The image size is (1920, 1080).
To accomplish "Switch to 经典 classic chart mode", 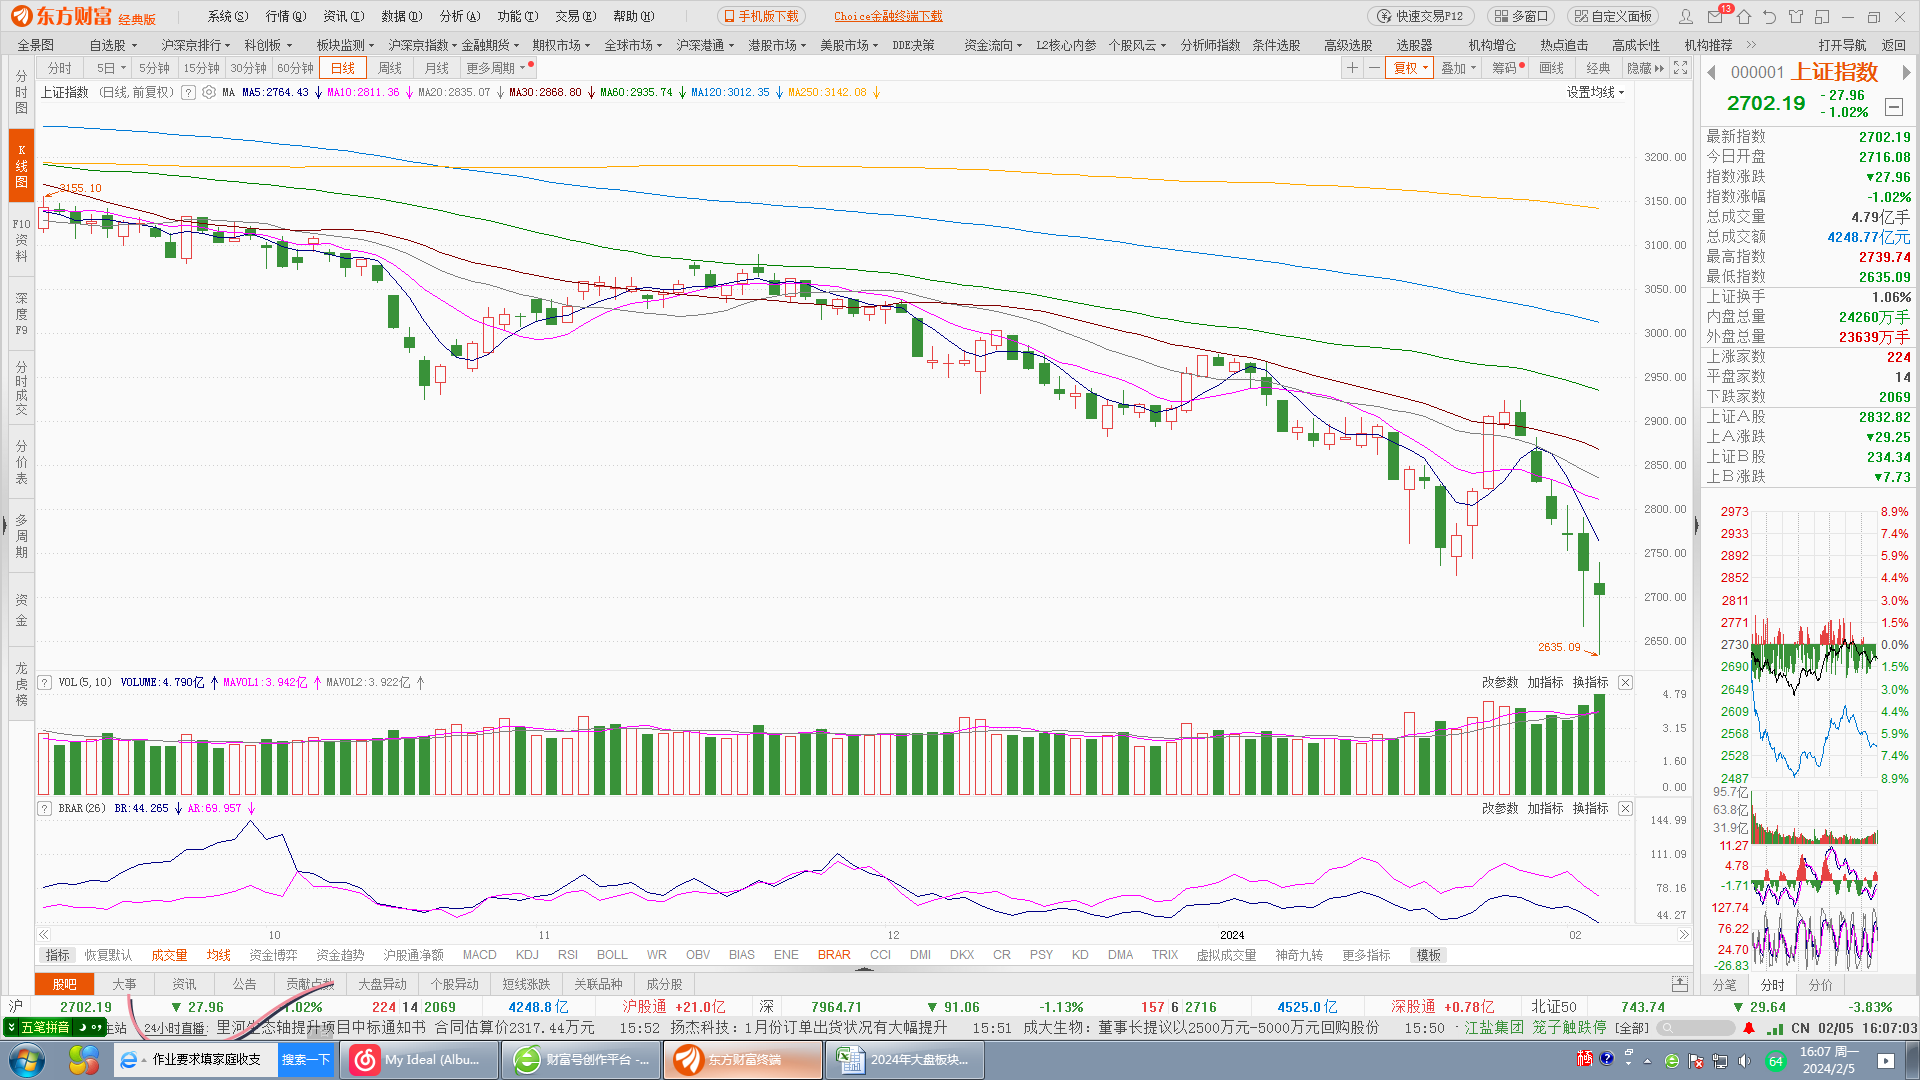I will coord(1598,68).
